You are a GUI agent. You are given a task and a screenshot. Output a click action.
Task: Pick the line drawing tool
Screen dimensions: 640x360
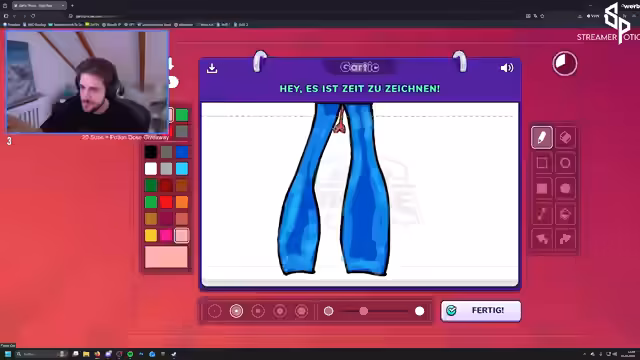pyautogui.click(x=542, y=214)
